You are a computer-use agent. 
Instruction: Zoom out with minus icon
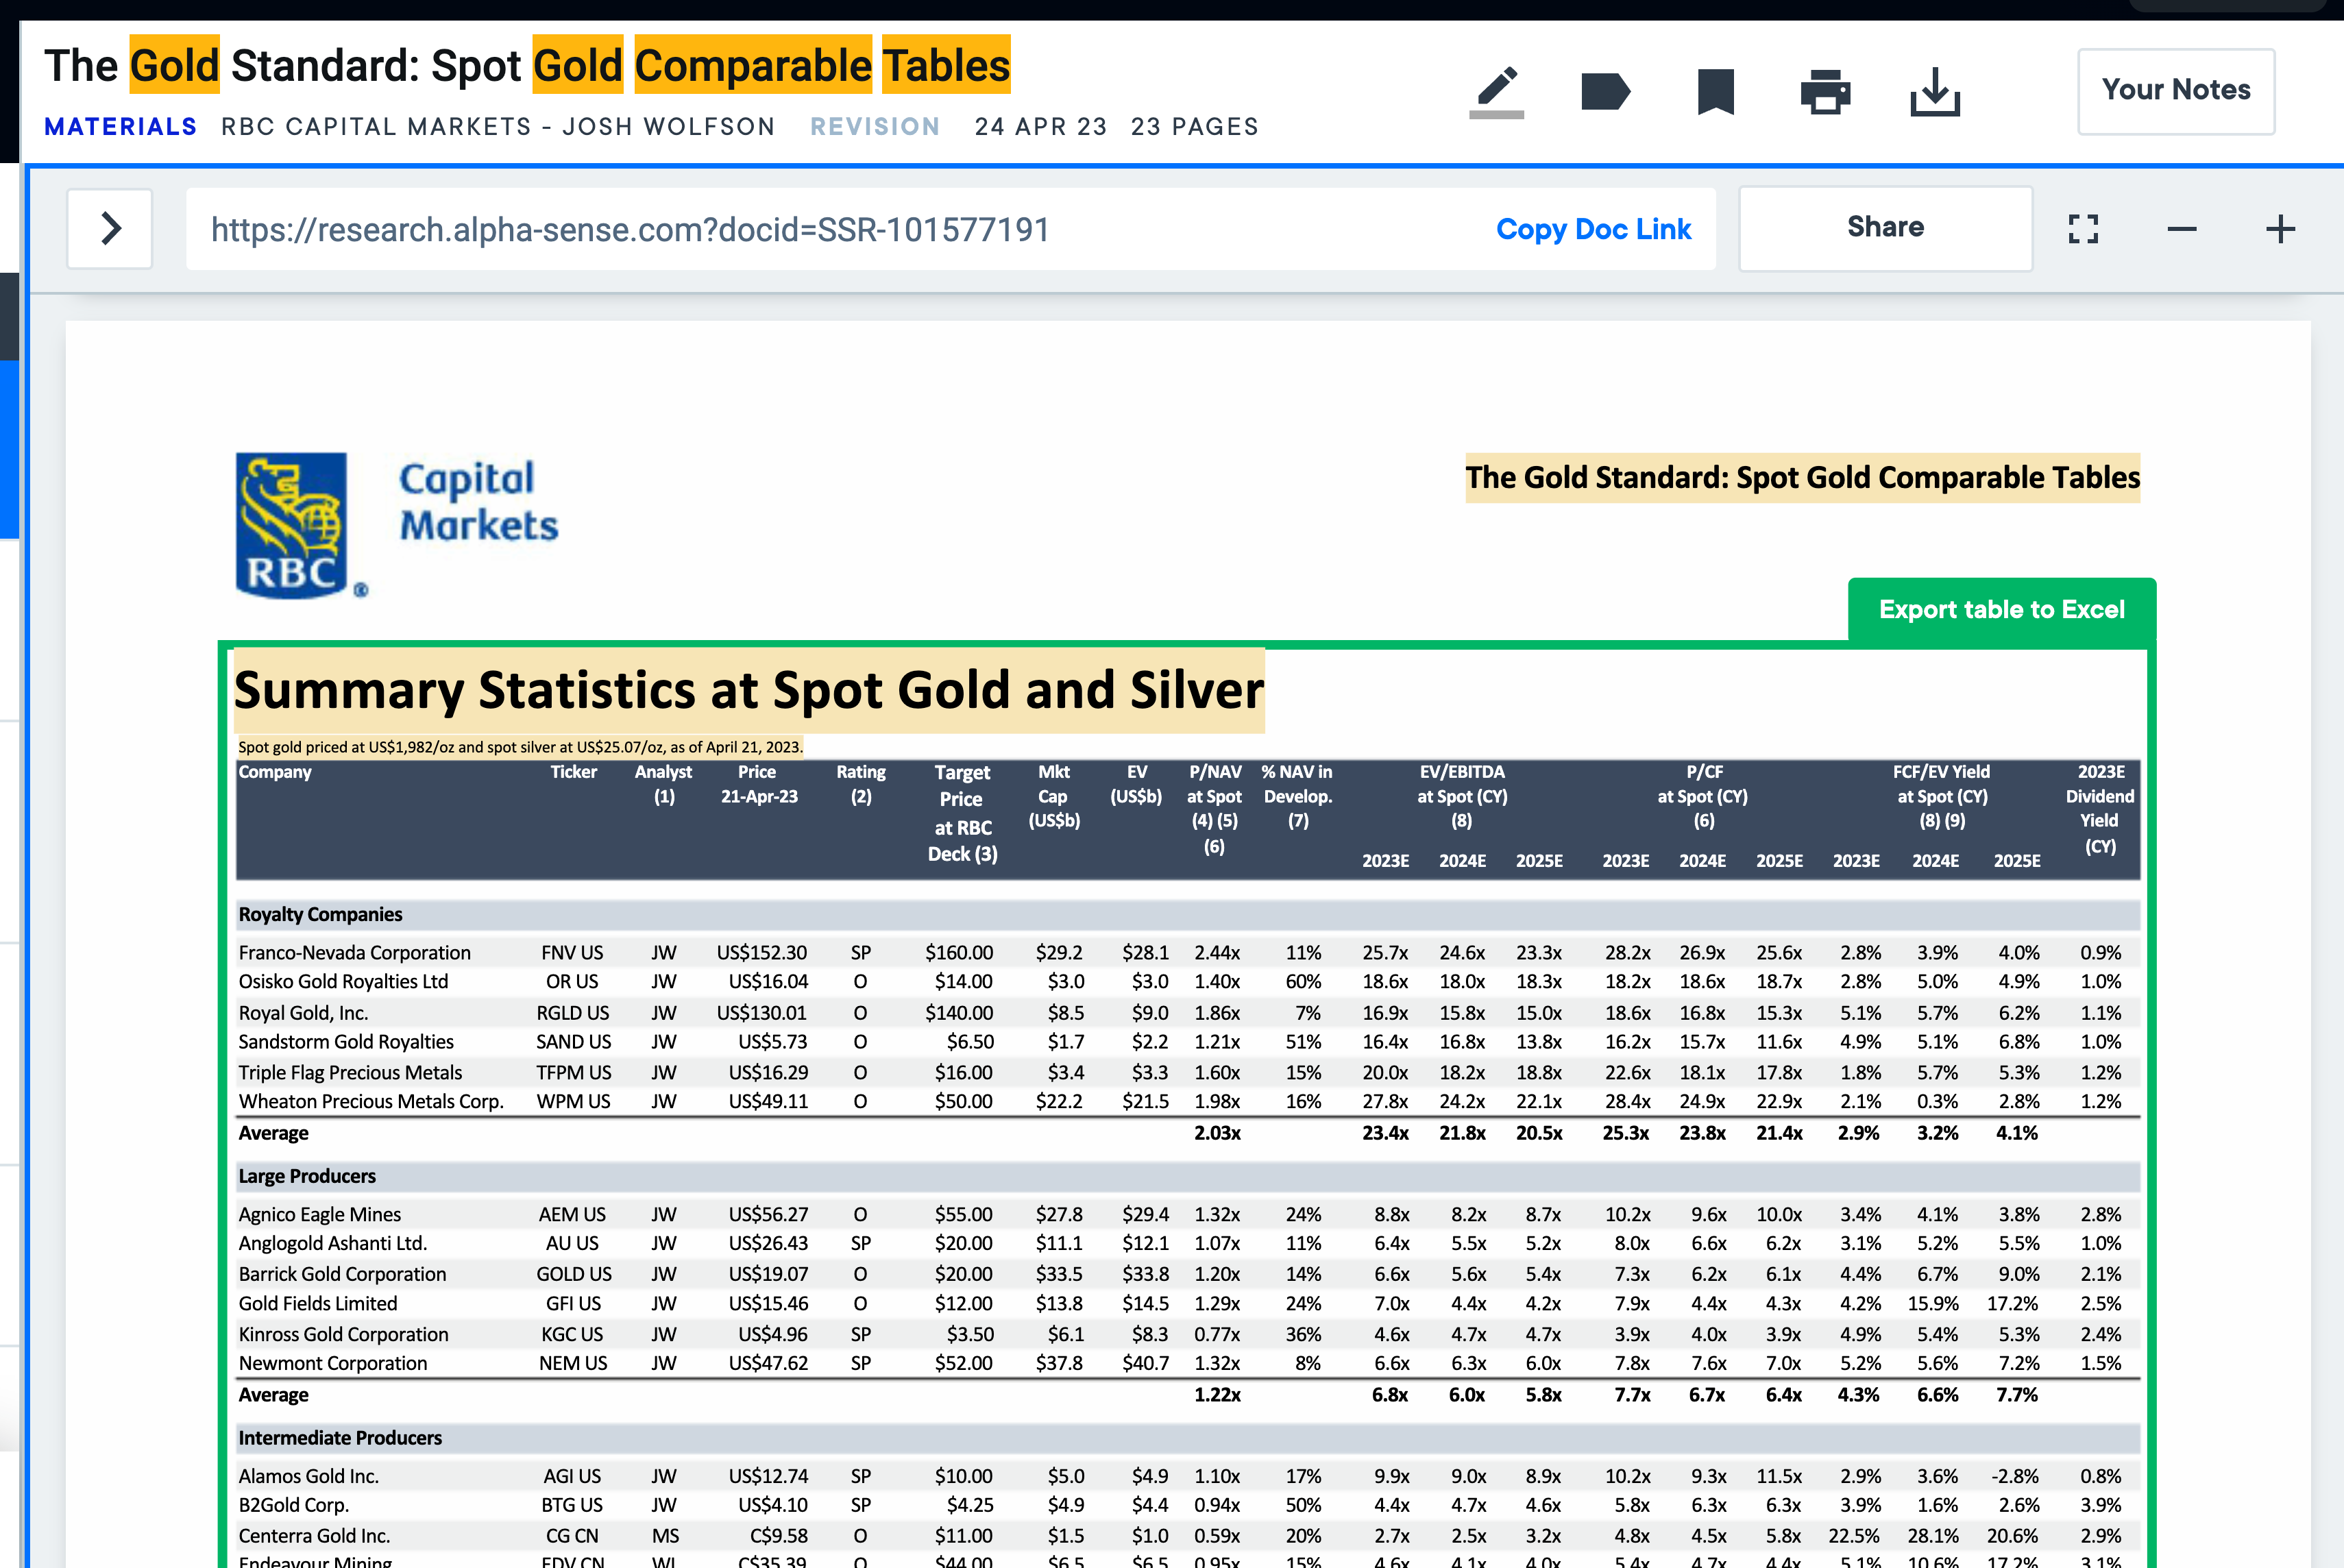[2182, 229]
